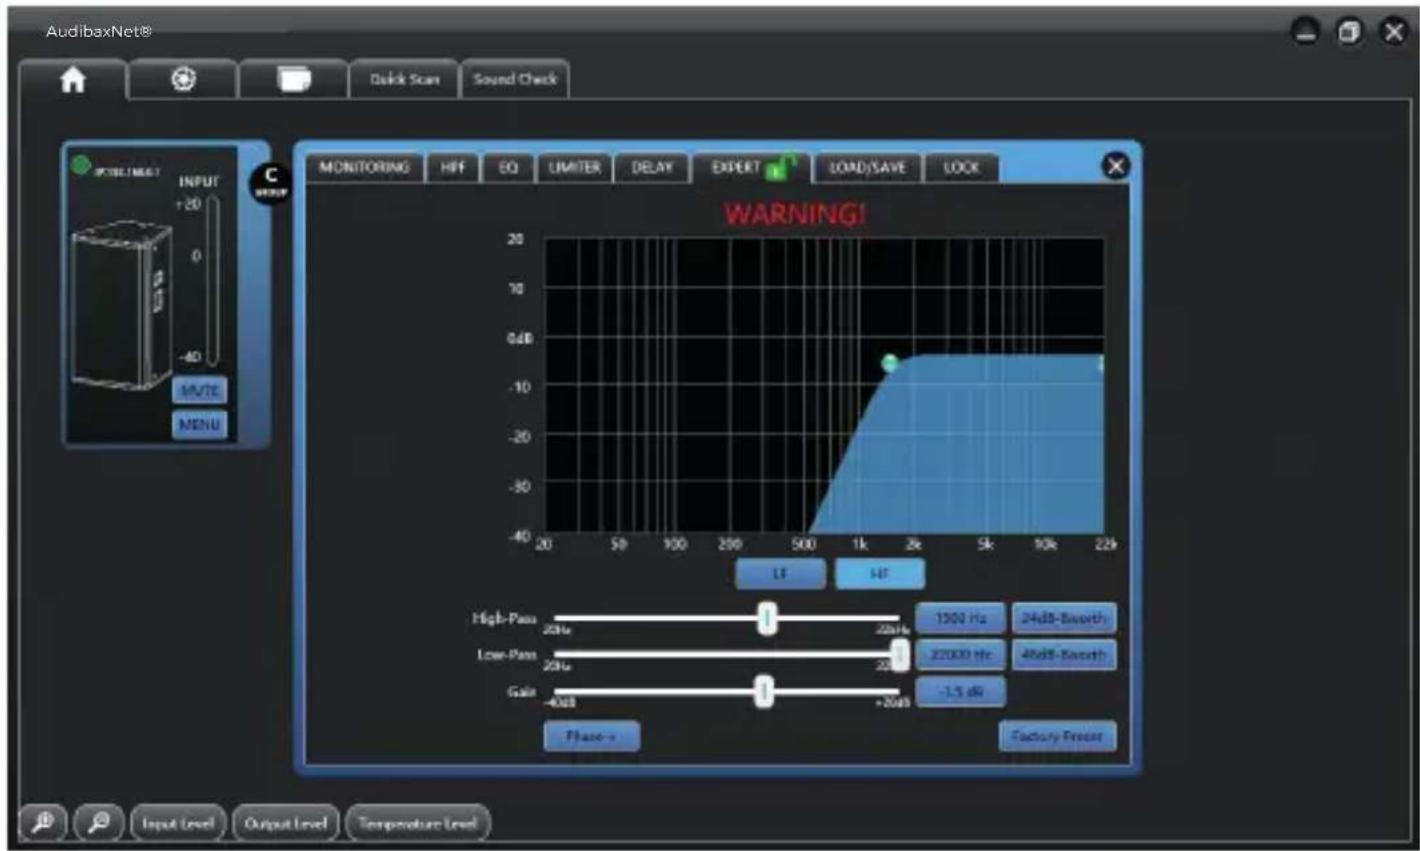Click the green status indicator on speaker card
Screen dimensions: 1420x851
[x=82, y=165]
